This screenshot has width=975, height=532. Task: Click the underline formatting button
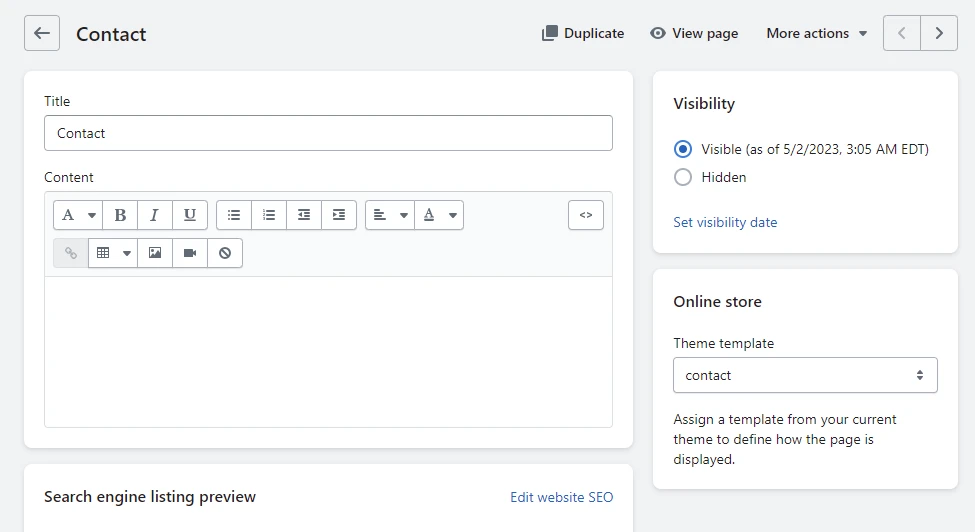pos(190,215)
